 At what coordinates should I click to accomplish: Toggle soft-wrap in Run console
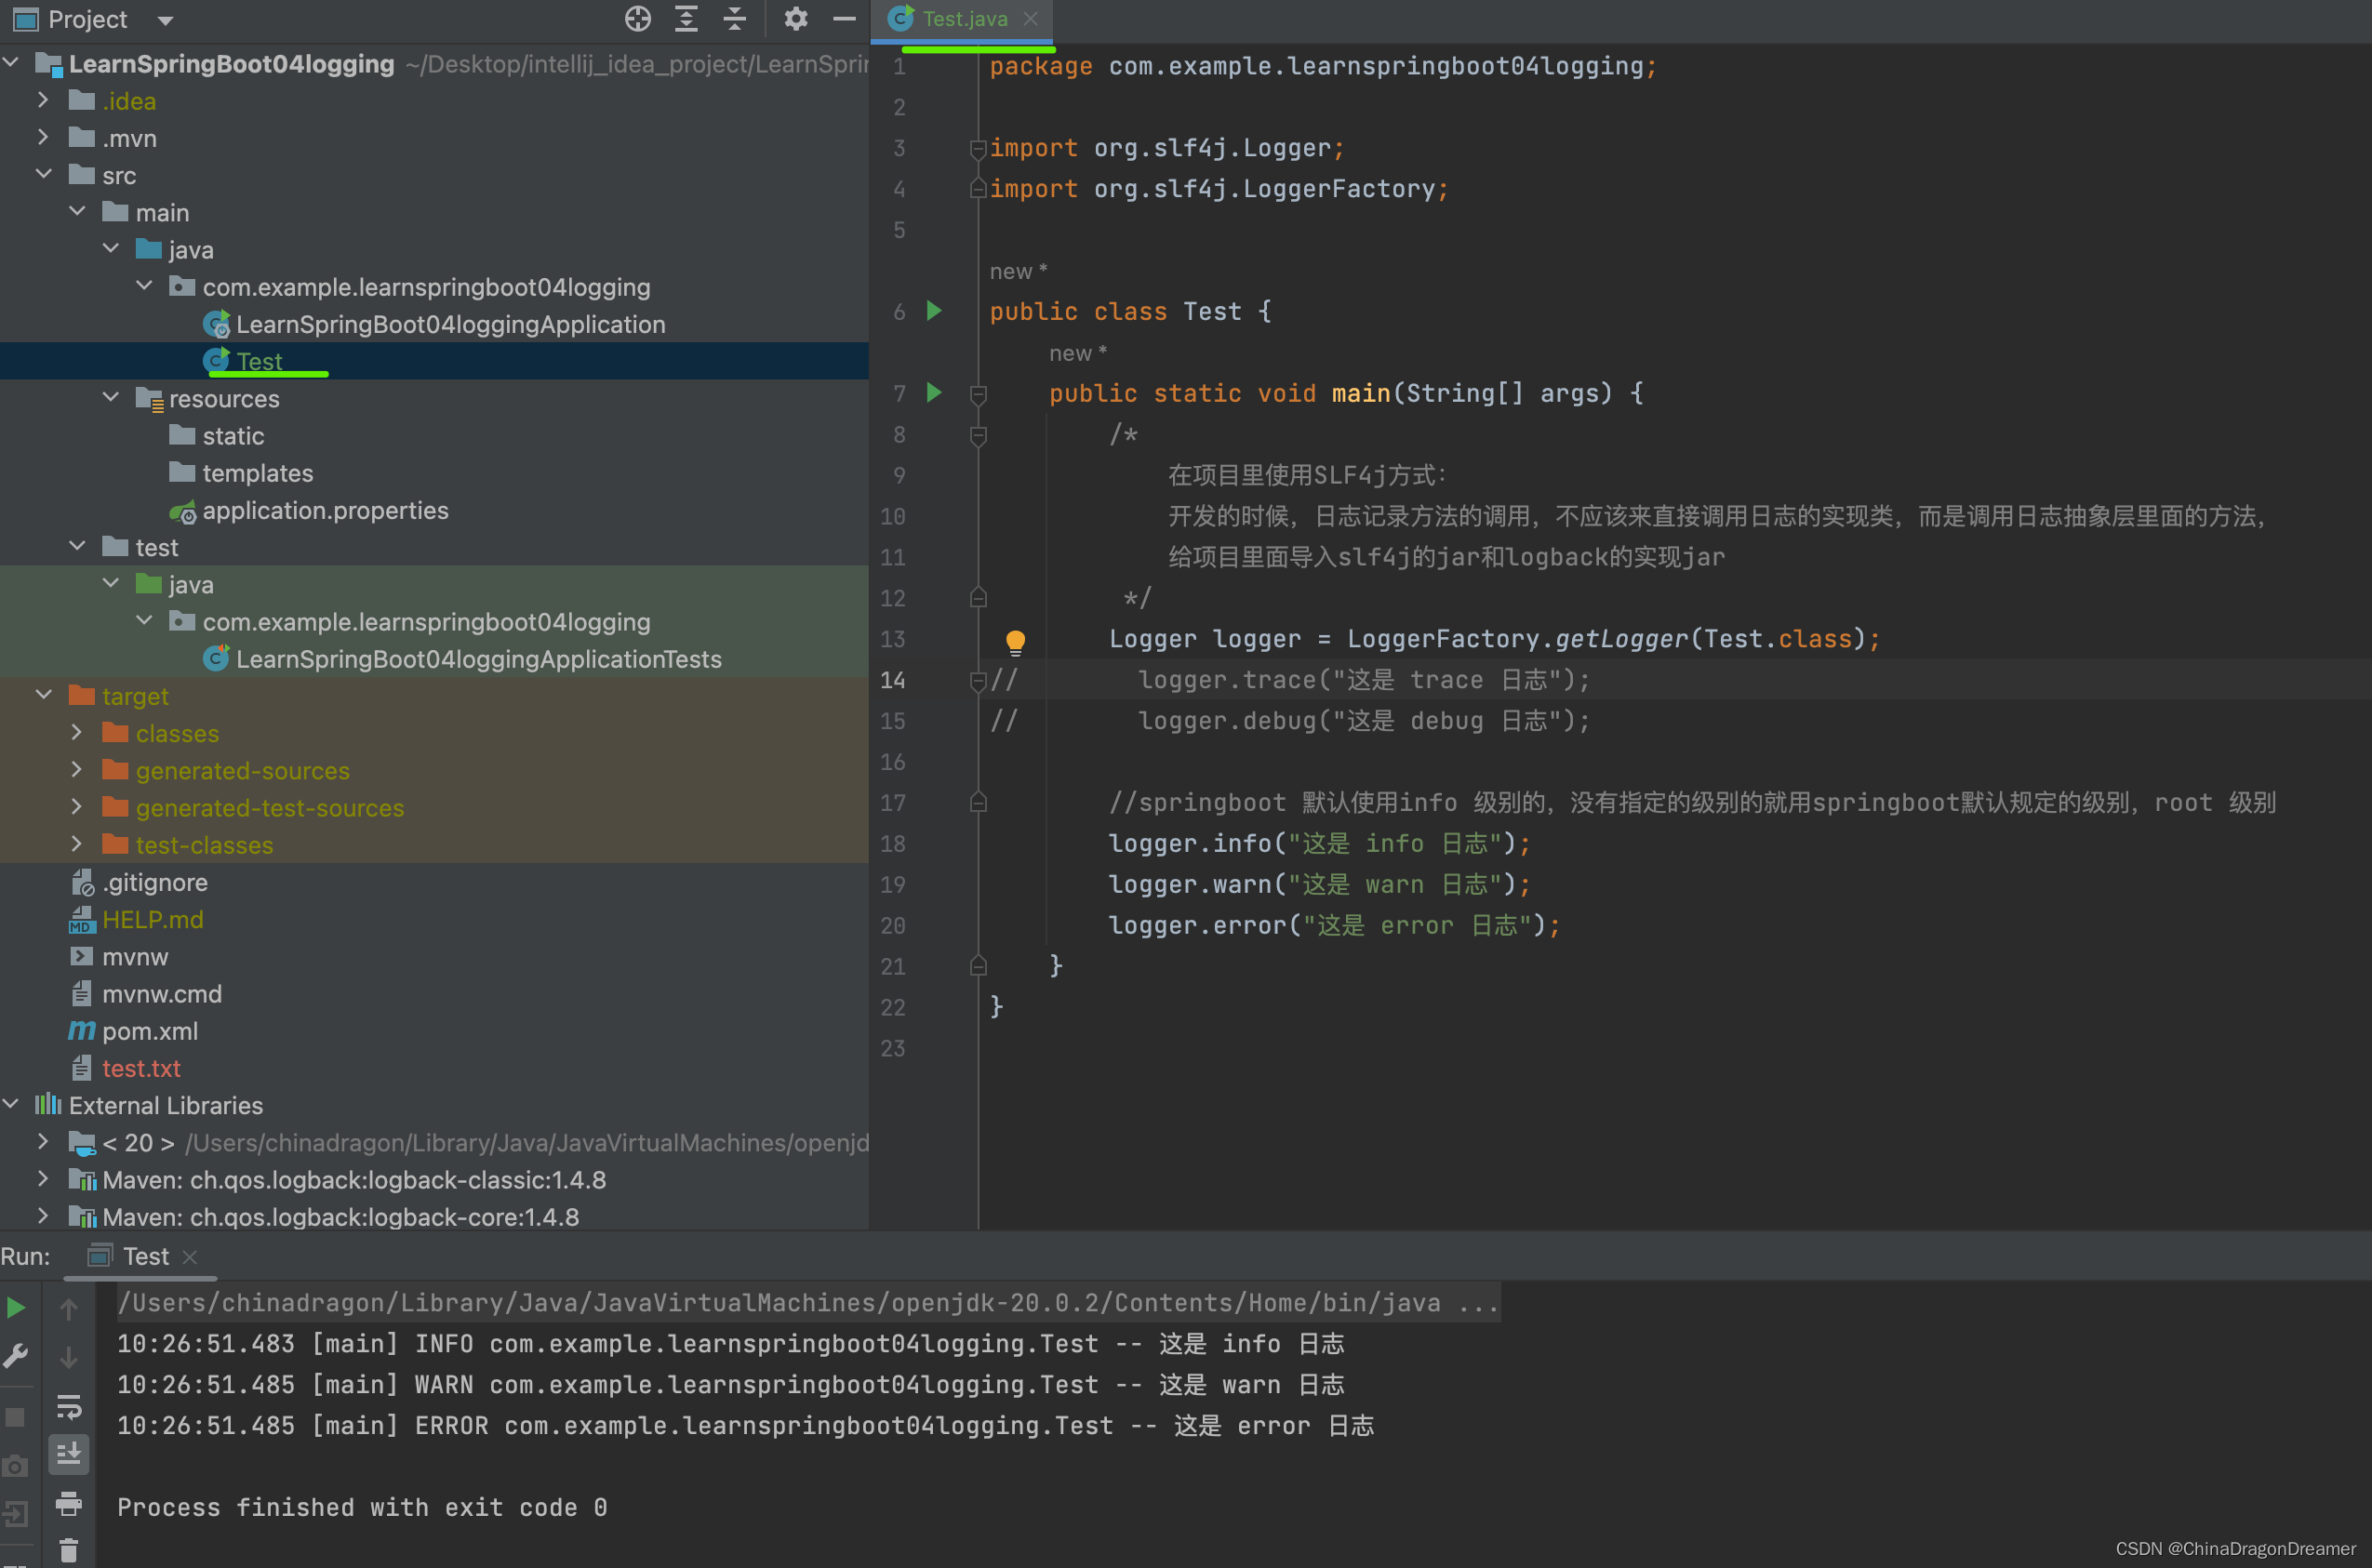coord(69,1407)
